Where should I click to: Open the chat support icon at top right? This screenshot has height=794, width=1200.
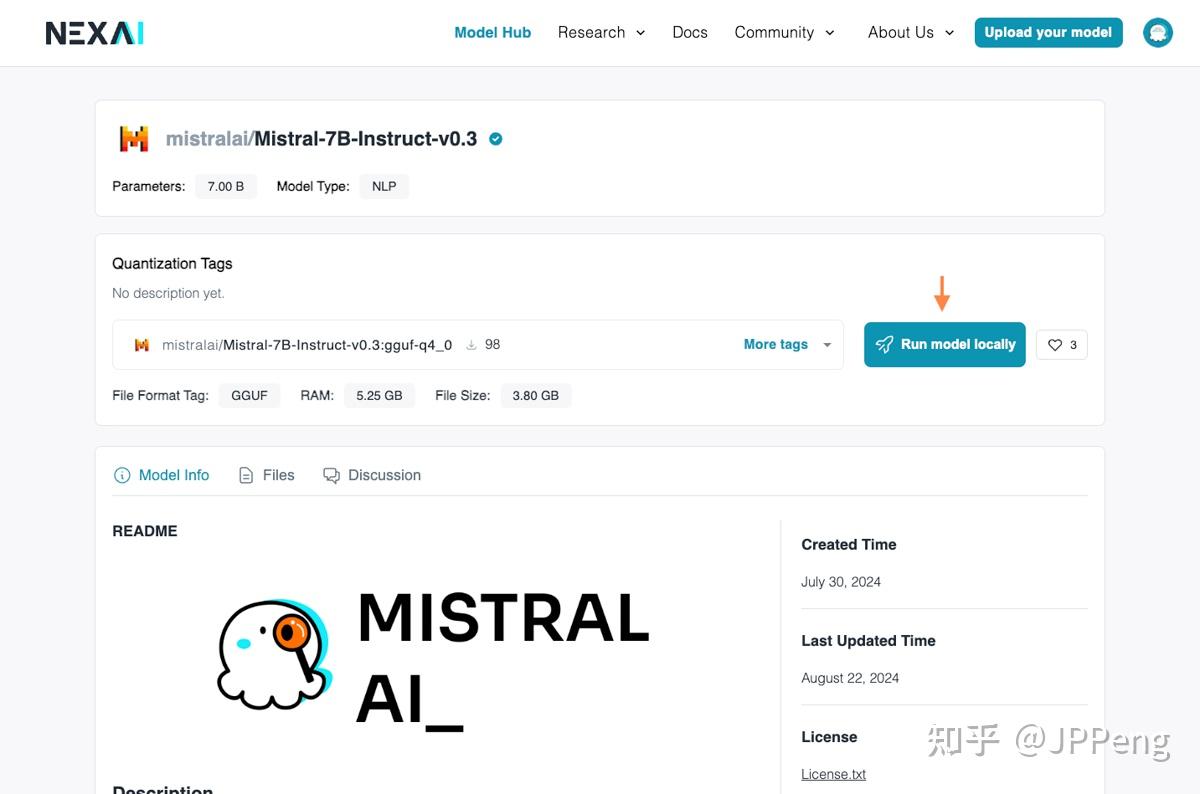pyautogui.click(x=1157, y=32)
